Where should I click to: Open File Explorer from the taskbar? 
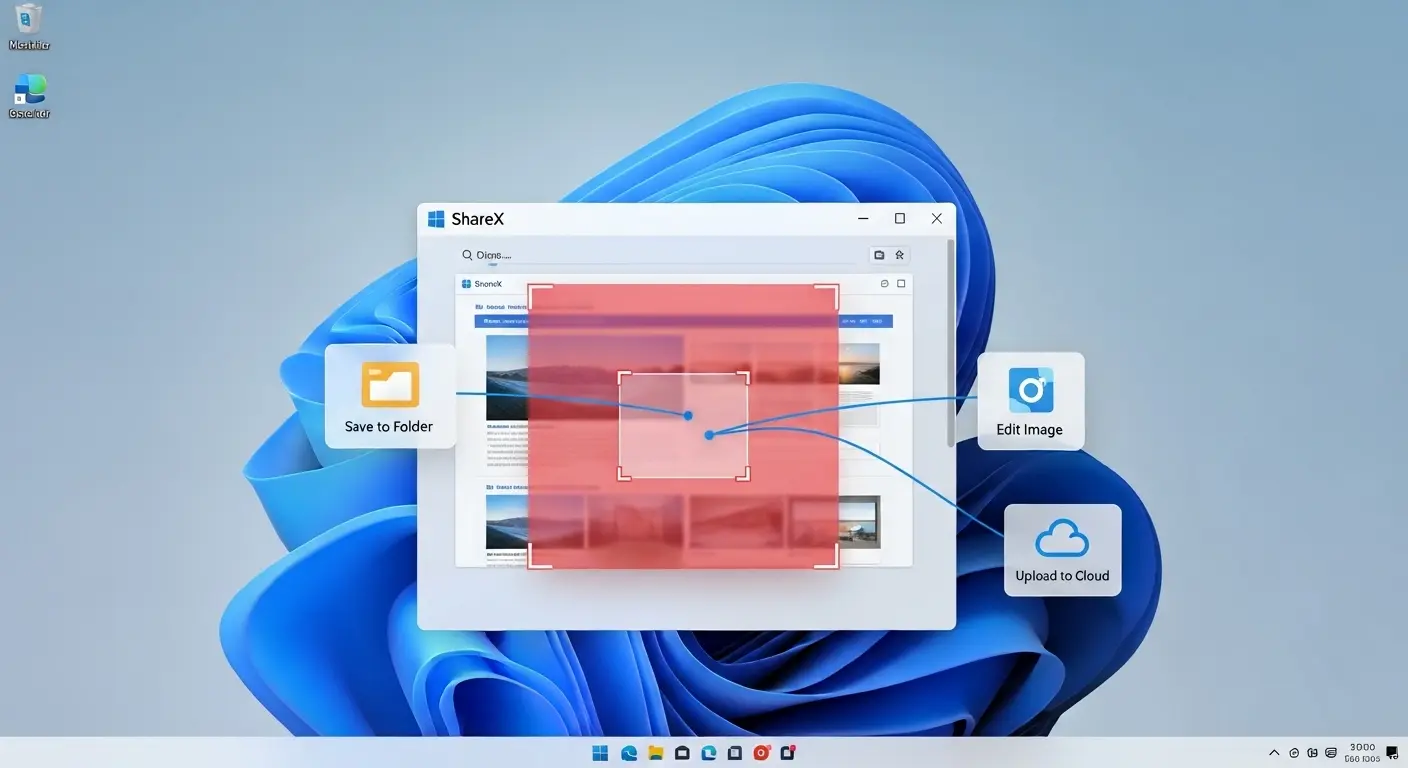coord(654,752)
